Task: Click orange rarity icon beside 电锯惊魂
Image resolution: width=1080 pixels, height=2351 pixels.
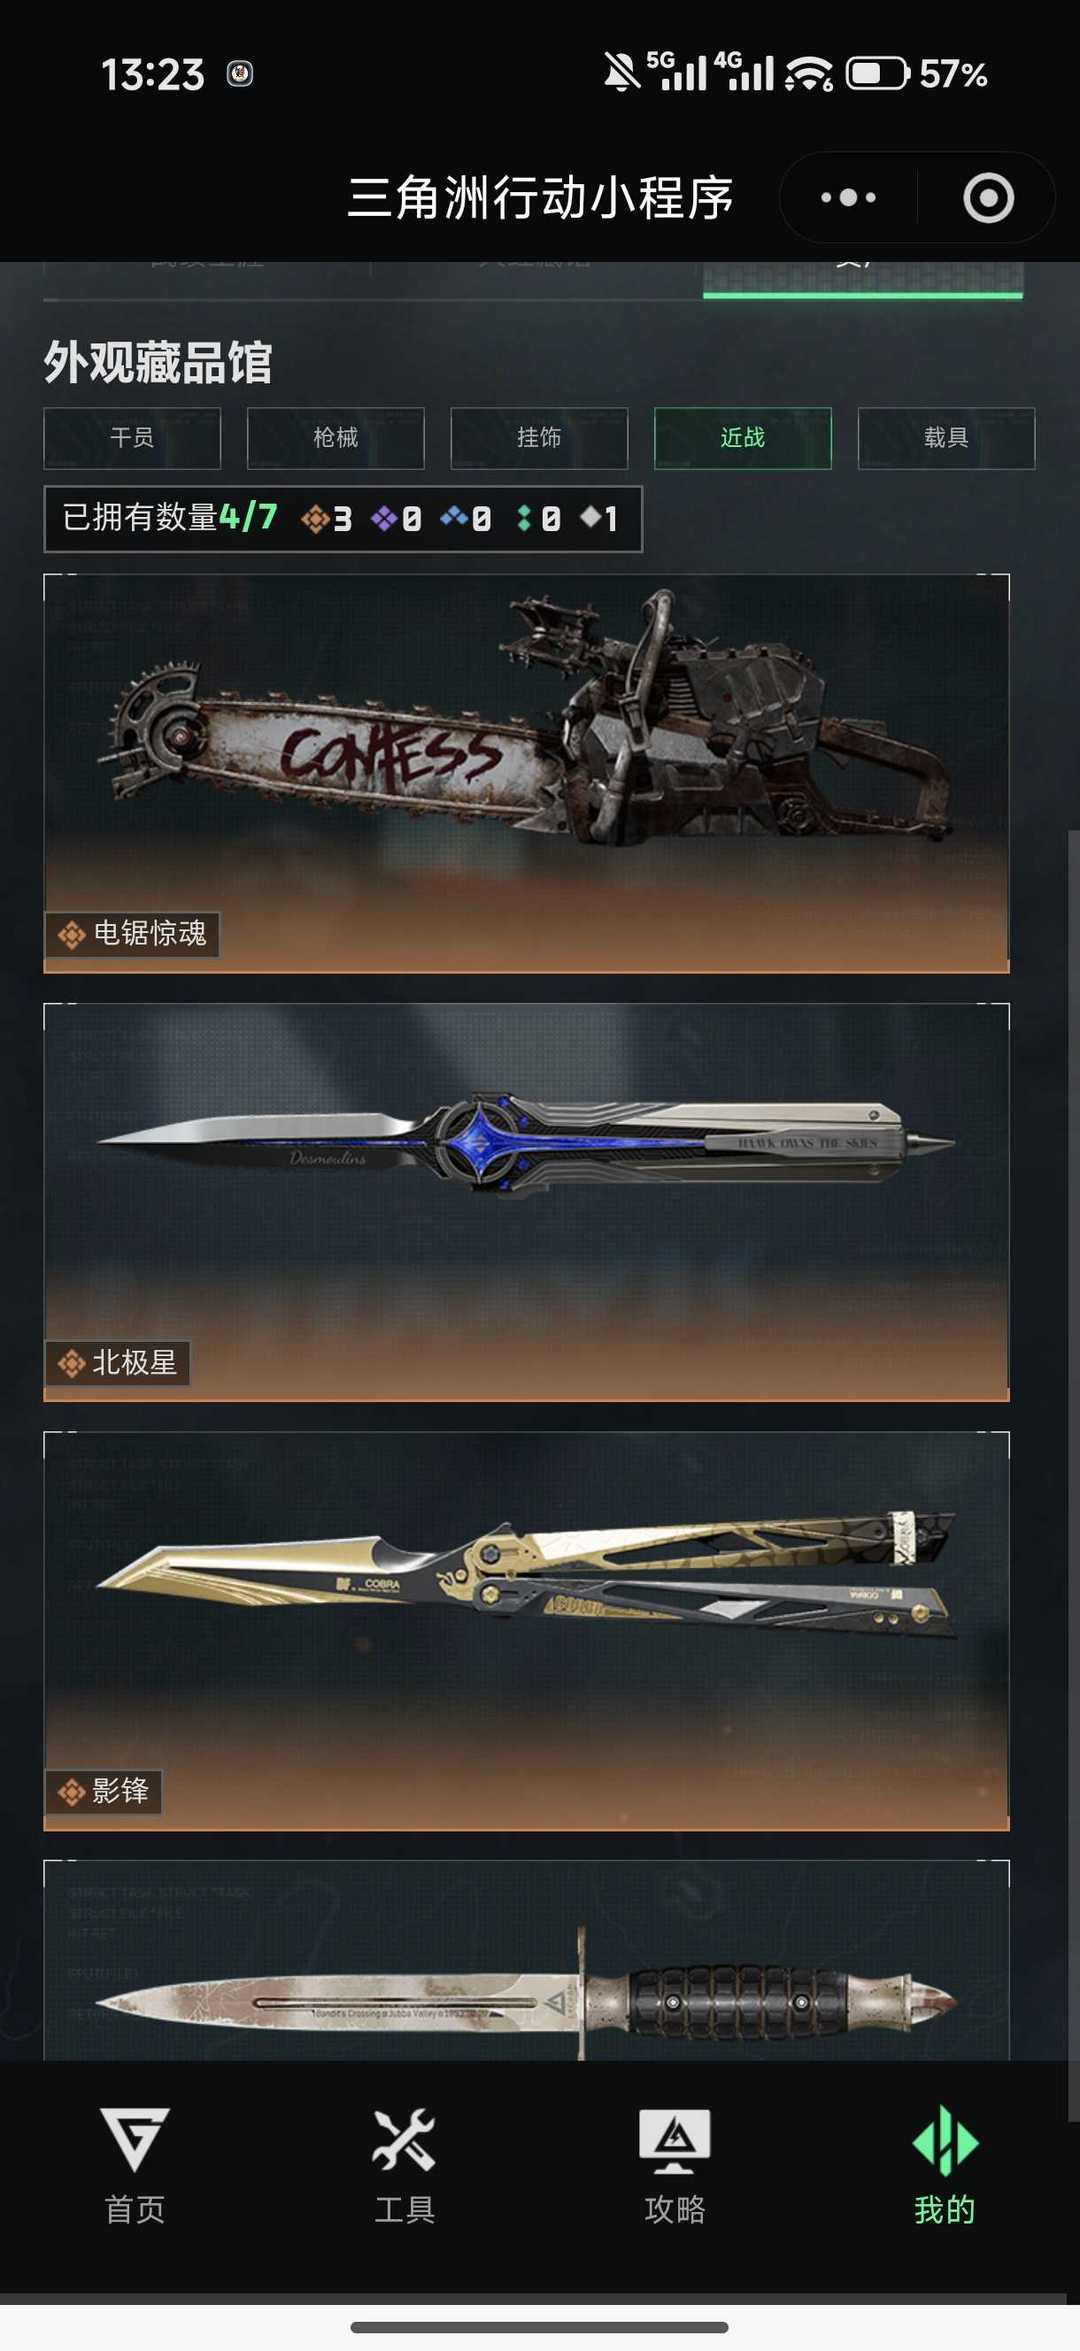Action: (71, 935)
